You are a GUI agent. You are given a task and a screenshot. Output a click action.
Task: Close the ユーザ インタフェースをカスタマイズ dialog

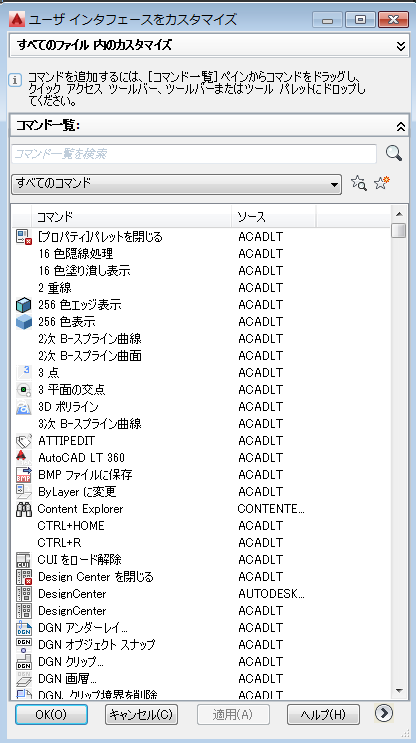coord(394,20)
